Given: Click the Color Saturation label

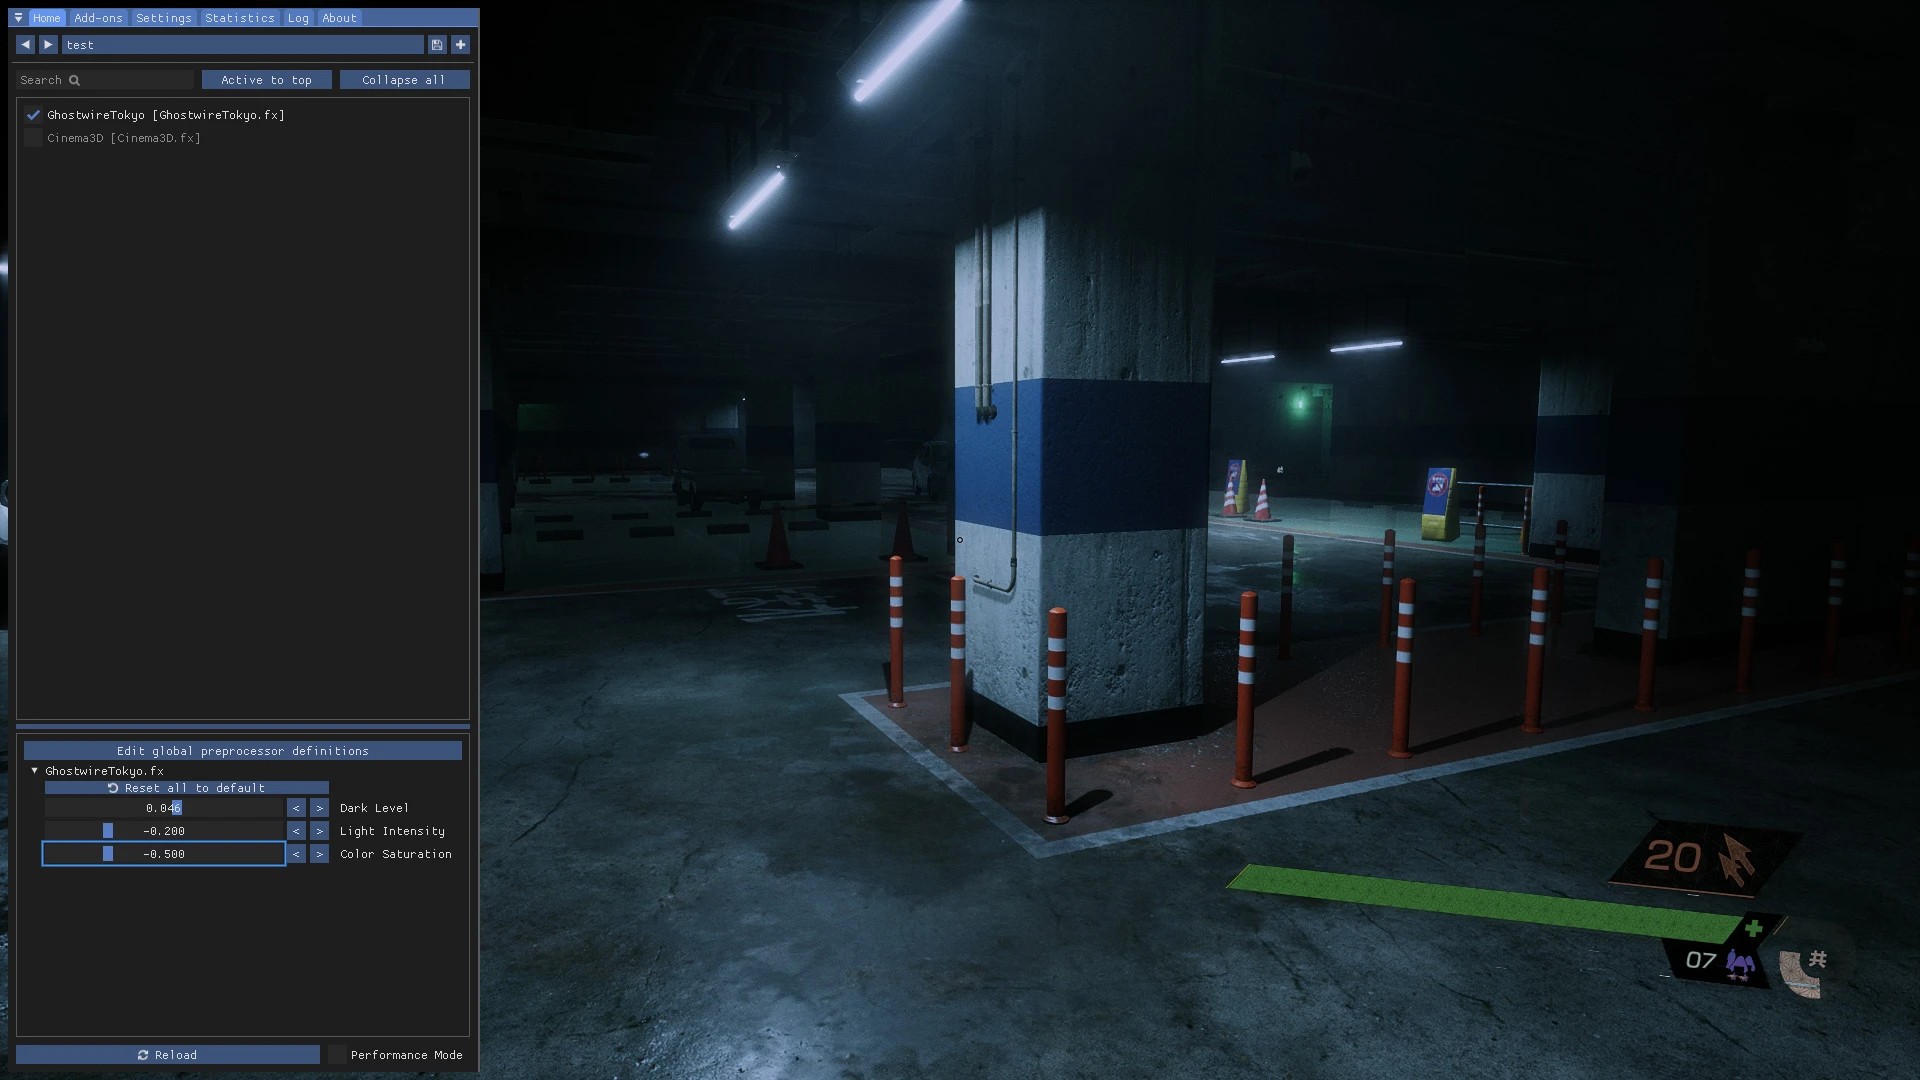Looking at the screenshot, I should [396, 854].
